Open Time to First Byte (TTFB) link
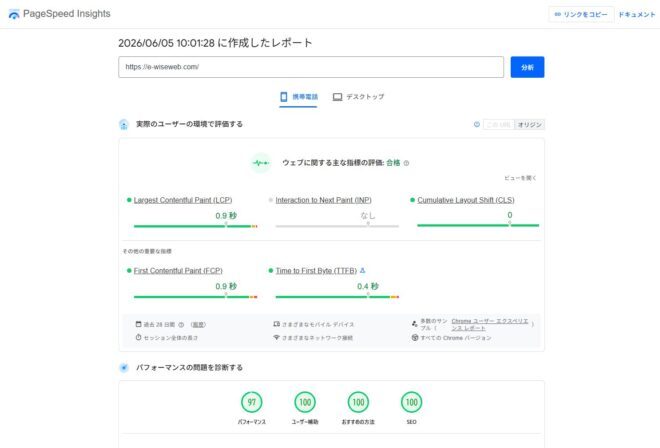The height and width of the screenshot is (448, 660). point(316,271)
